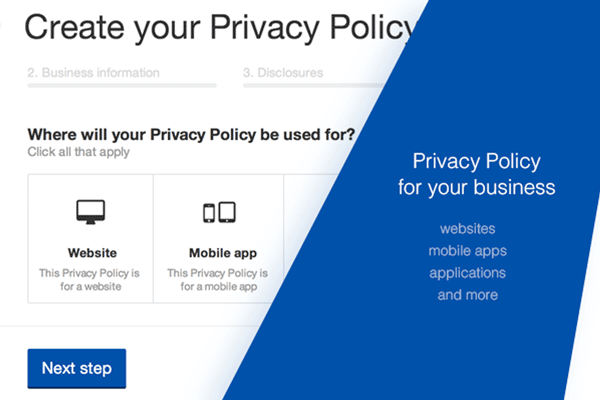
Task: Click "websites" in the blue panel
Action: (467, 229)
